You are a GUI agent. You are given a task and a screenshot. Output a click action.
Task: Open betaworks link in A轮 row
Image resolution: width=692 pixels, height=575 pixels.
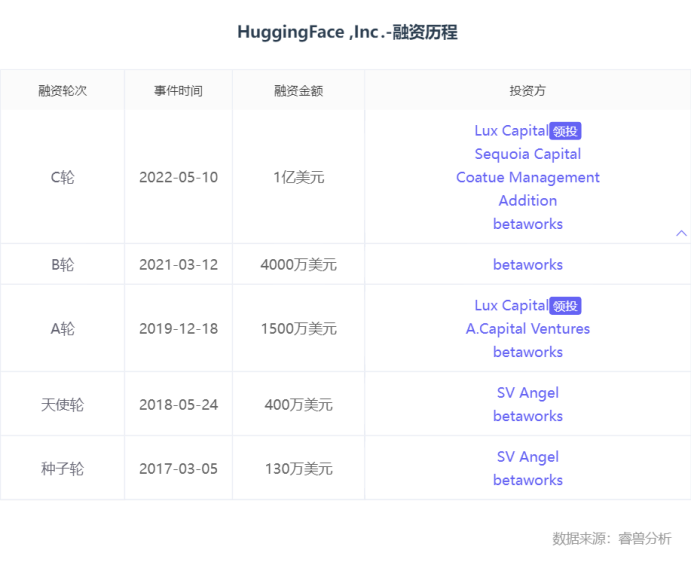[x=528, y=352]
